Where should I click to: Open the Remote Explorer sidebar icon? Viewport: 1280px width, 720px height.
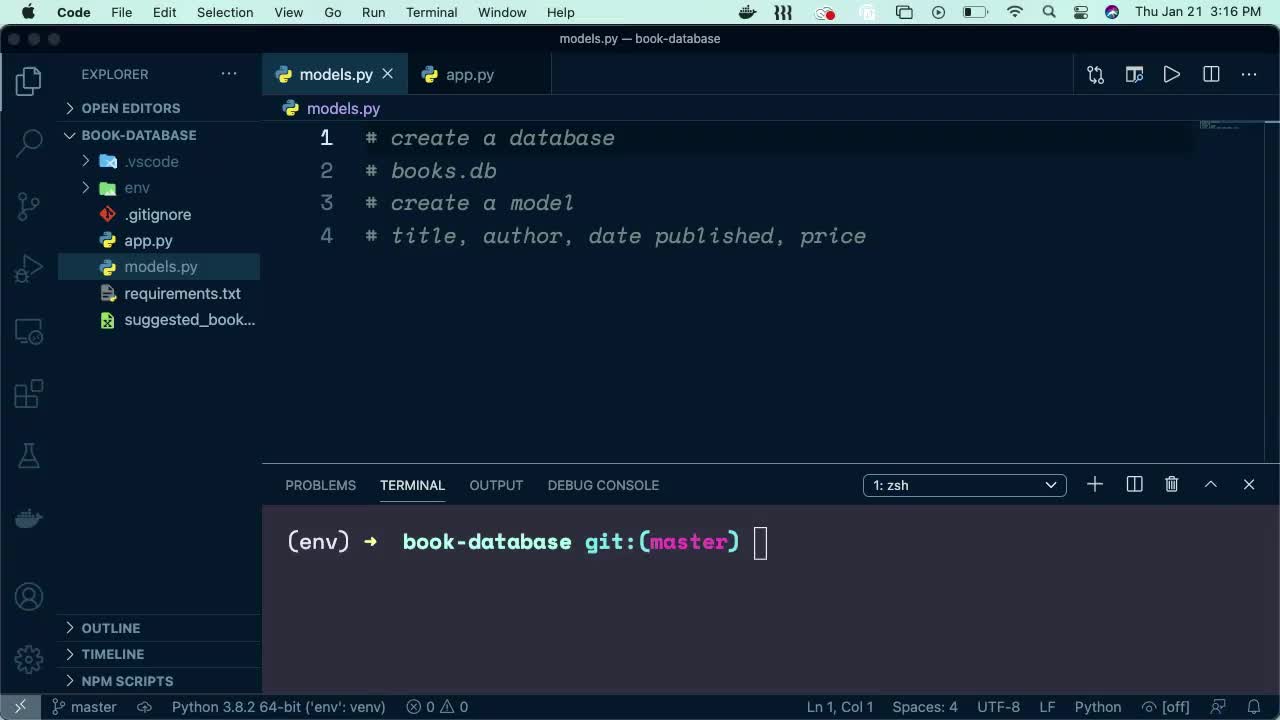[x=28, y=331]
